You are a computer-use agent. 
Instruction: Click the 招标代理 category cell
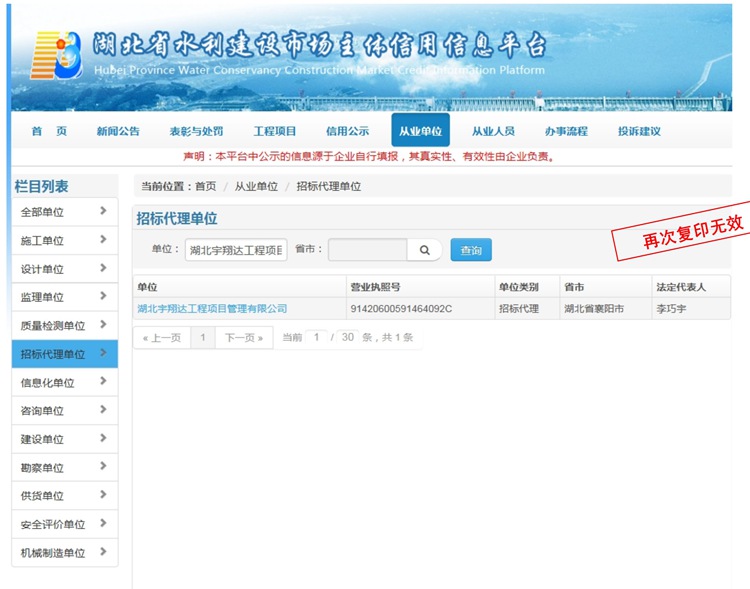[527, 309]
